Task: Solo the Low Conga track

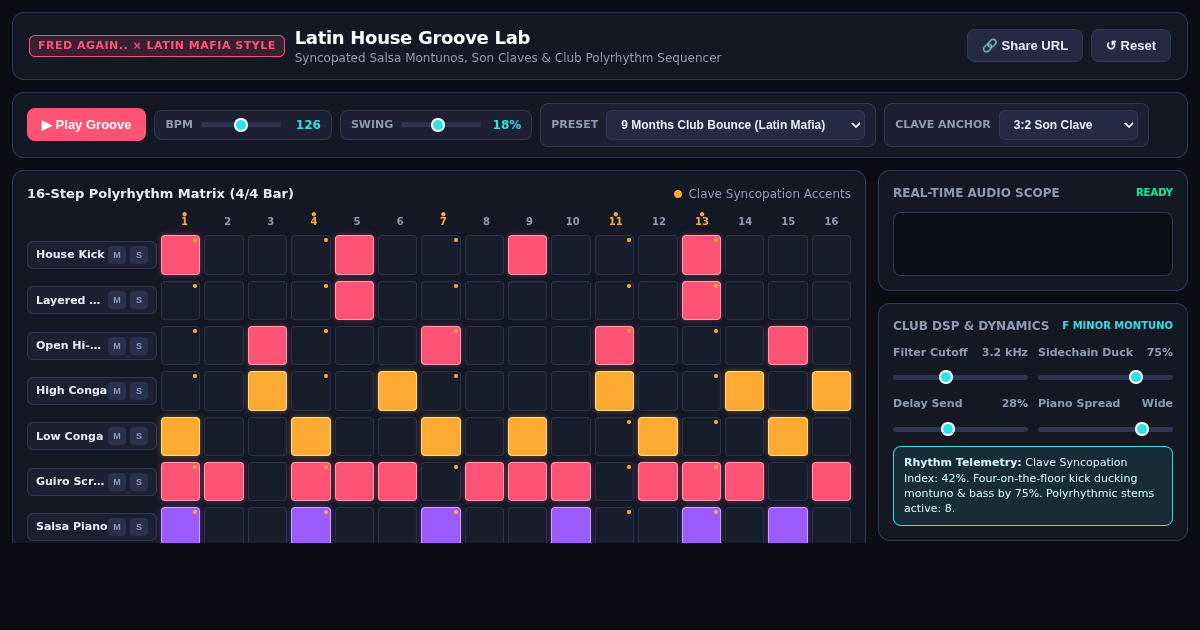Action: (x=139, y=436)
